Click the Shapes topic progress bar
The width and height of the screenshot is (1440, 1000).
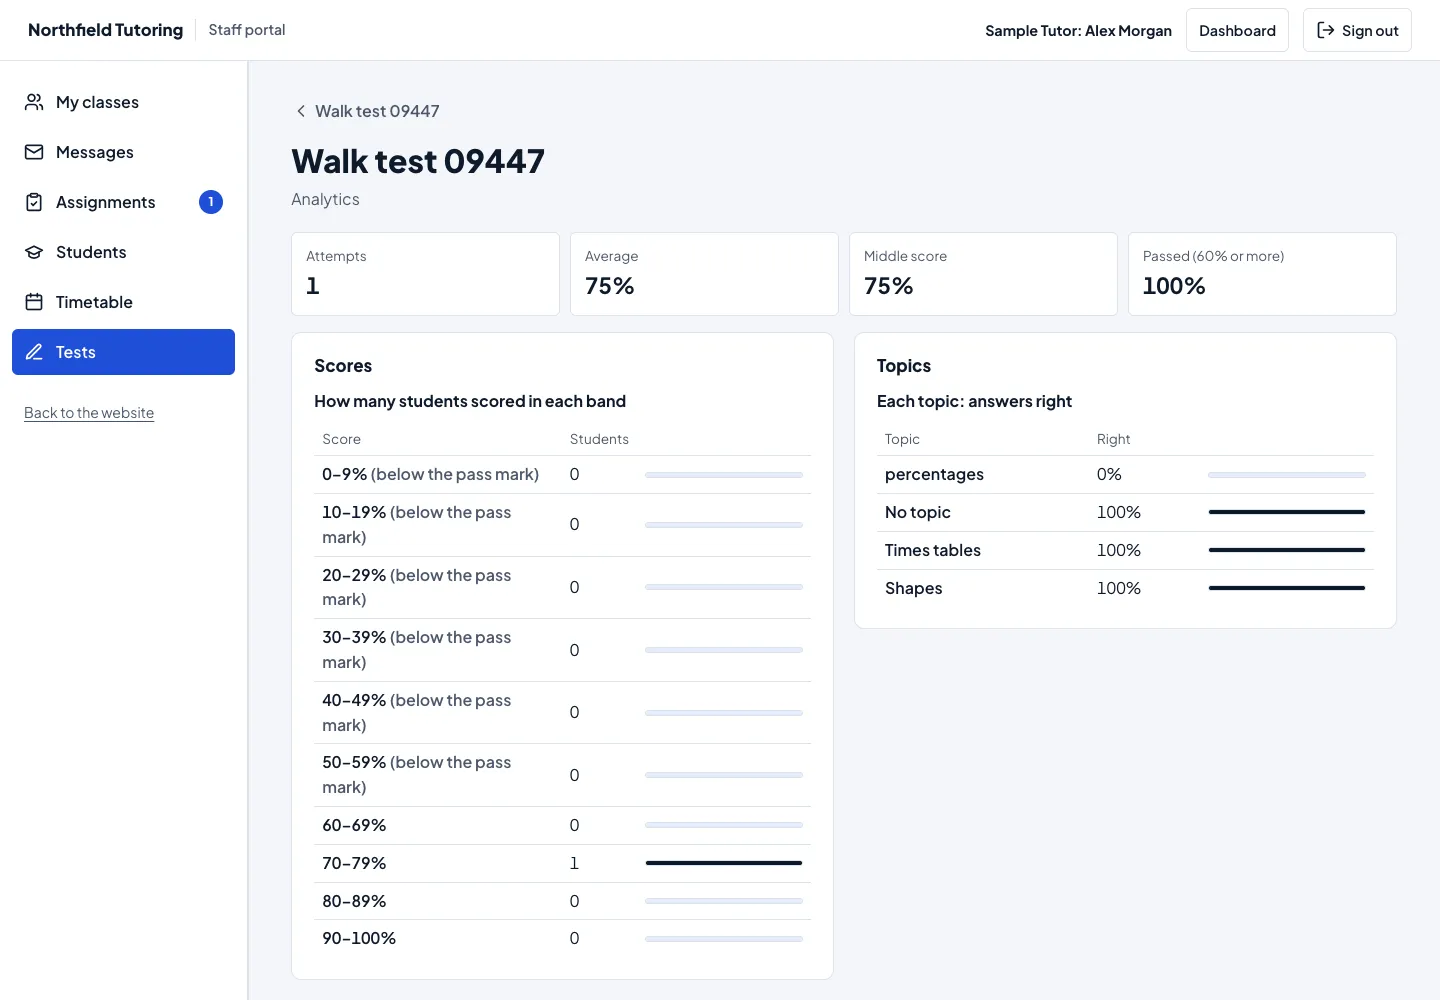pos(1287,588)
